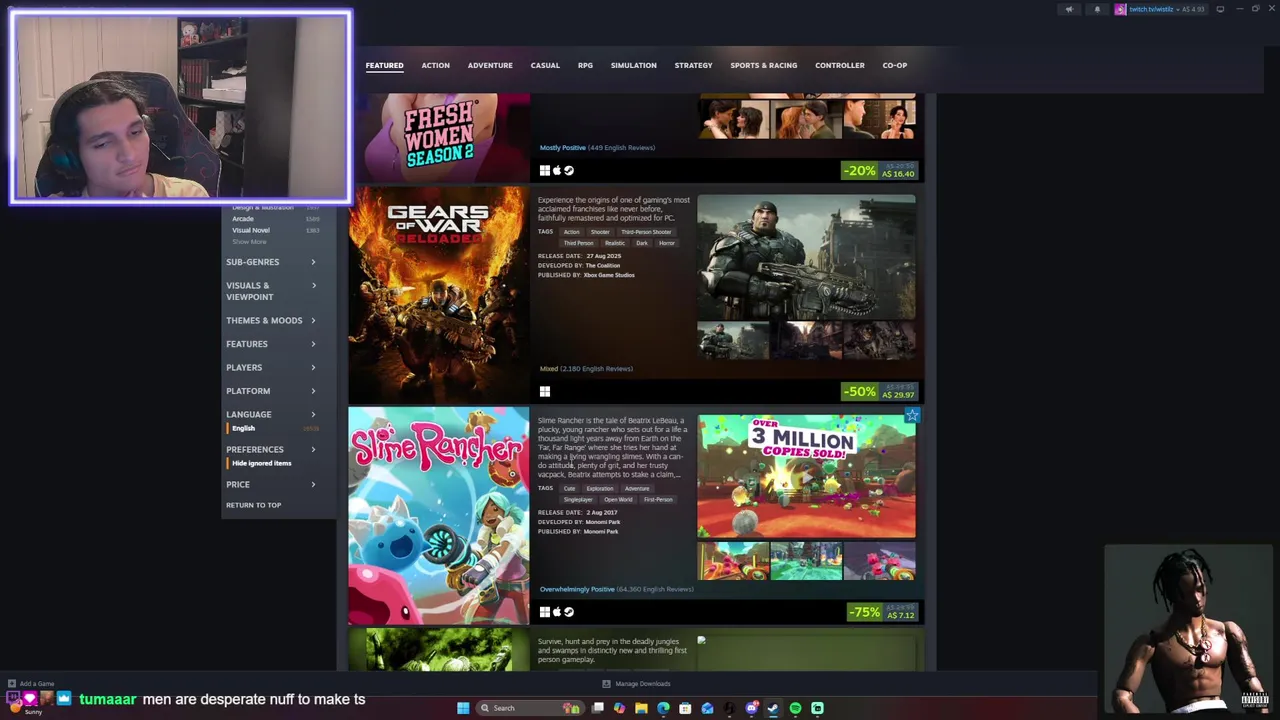Open Discord from the taskbar
1280x720 pixels.
(751, 708)
